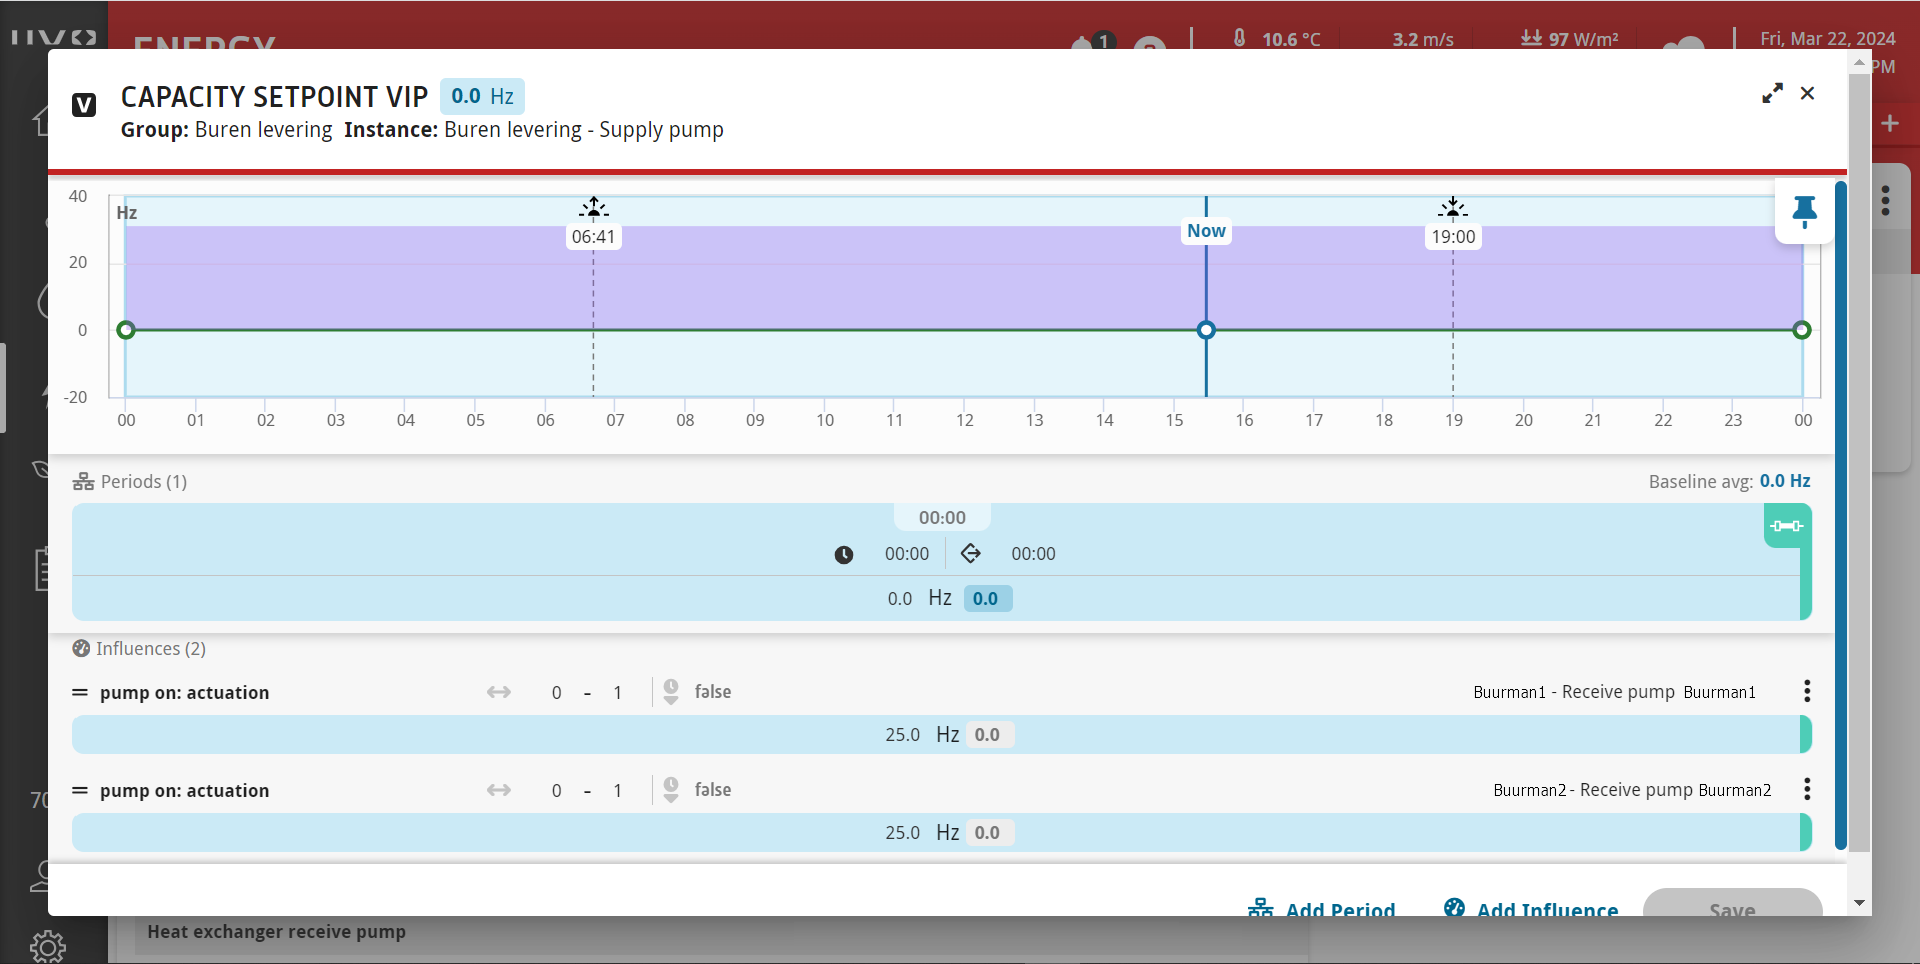Viewport: 1920px width, 964px height.
Task: Click the V badge icon in dialog header
Action: (x=84, y=104)
